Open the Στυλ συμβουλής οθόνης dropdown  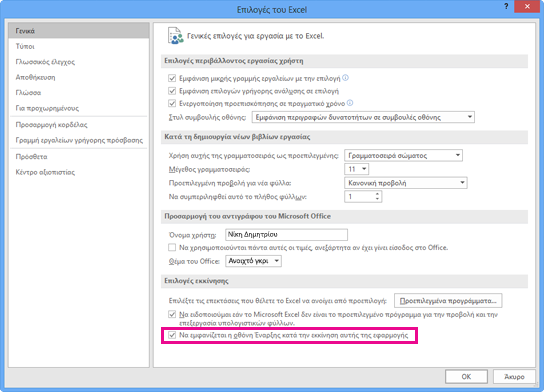363,117
